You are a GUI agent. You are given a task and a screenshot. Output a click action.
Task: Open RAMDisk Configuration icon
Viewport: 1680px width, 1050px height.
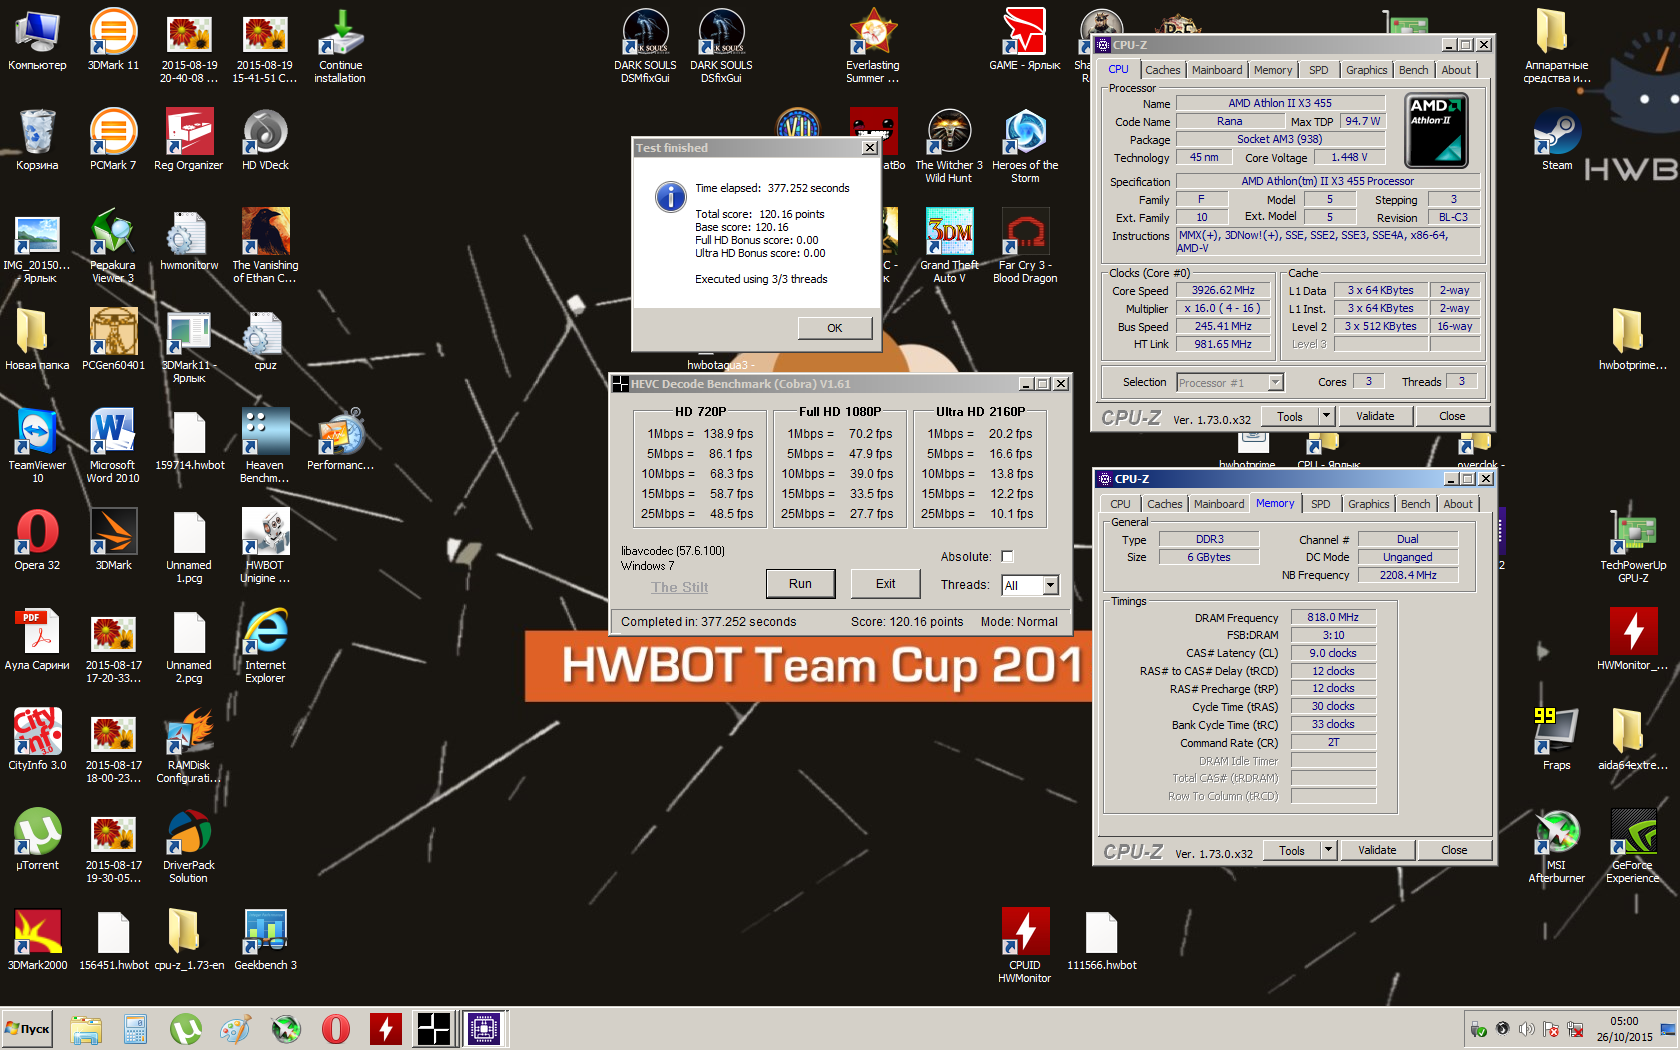189,746
